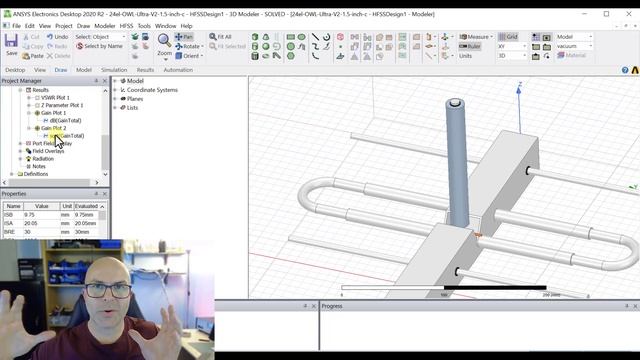Pin the Properties panel
640x360 pixels.
pyautogui.click(x=96, y=194)
